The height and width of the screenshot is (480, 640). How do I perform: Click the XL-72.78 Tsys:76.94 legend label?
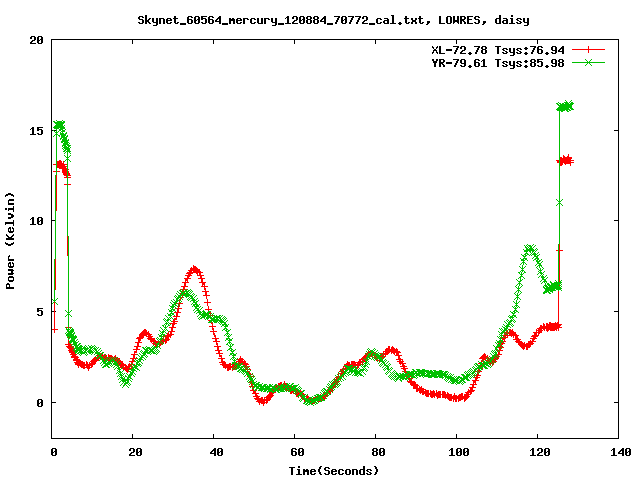pos(498,50)
